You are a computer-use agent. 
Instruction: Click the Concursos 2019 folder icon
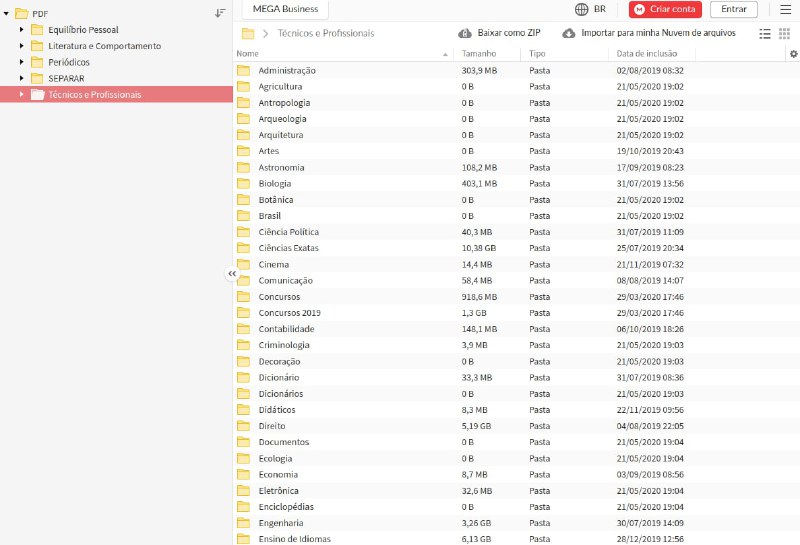(x=243, y=313)
